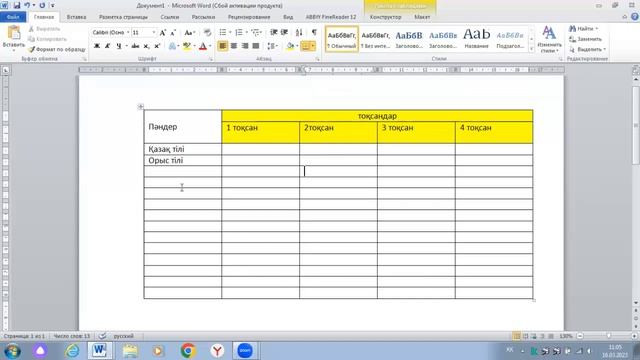Image resolution: width=640 pixels, height=360 pixels.
Task: Select align right paragraph button
Action: tap(244, 46)
